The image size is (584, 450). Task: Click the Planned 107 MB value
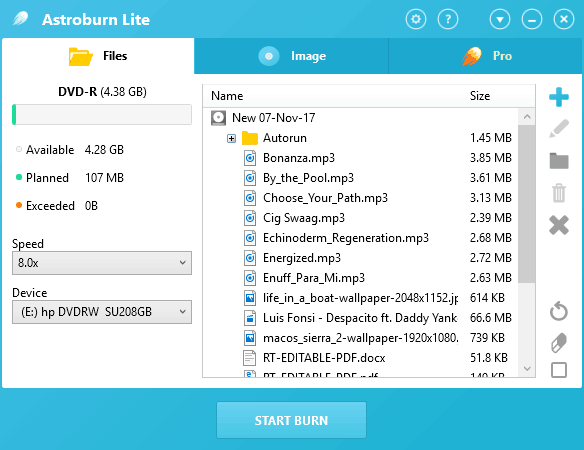[x=104, y=178]
